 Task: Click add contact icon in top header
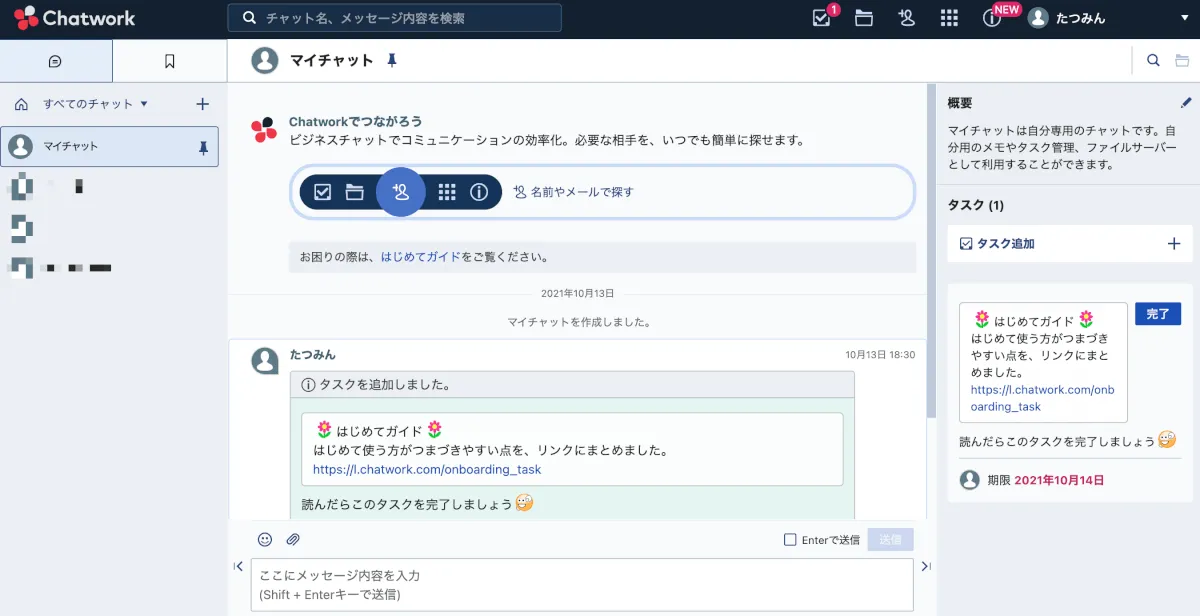coord(907,18)
